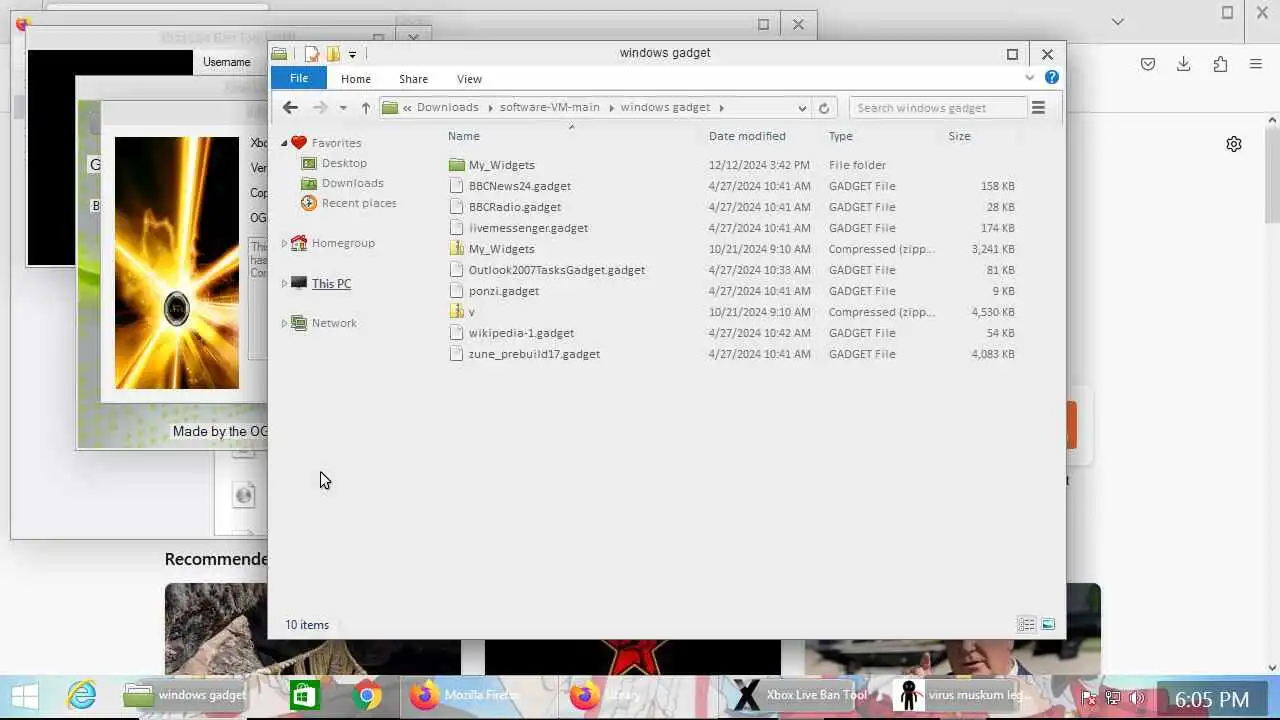Go up one folder with Up arrow
Screen dimensions: 1280x720
(366, 108)
